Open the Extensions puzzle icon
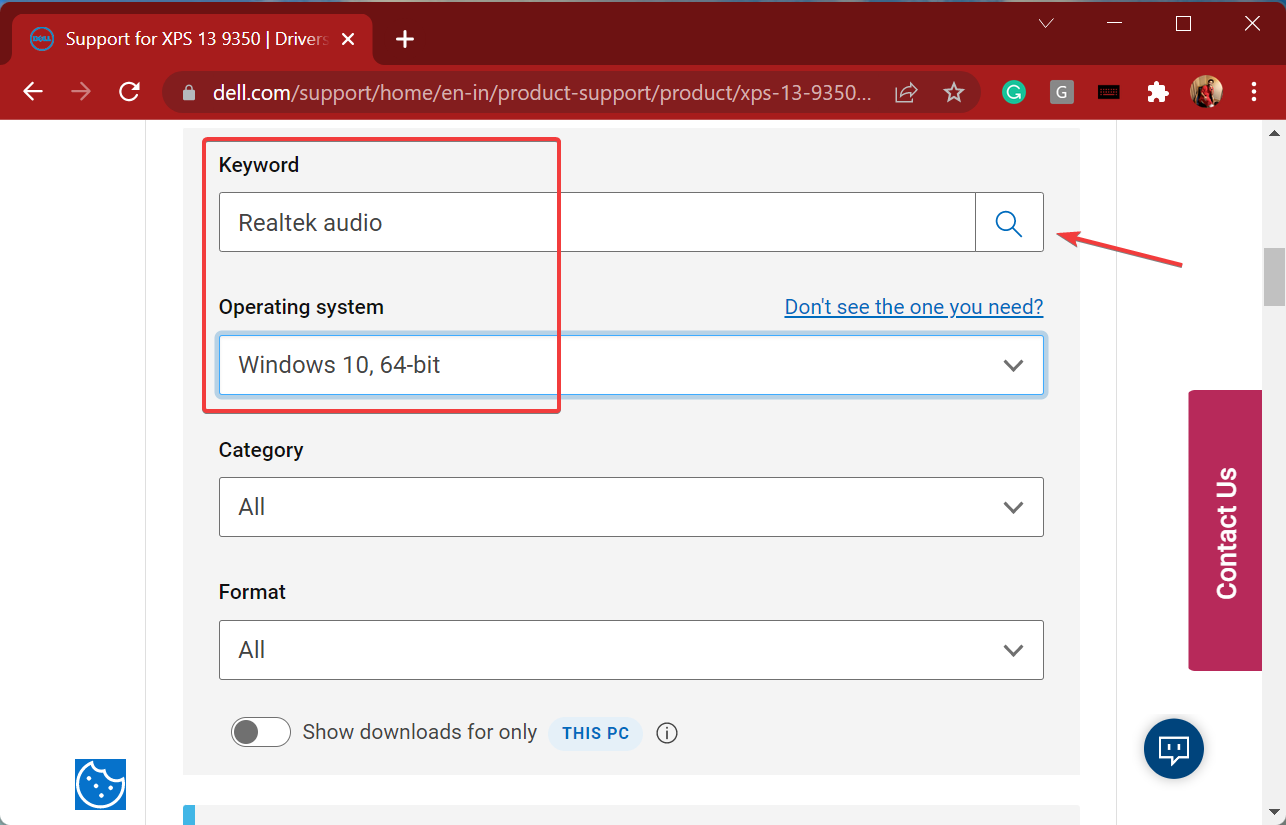This screenshot has width=1286, height=825. coord(1158,93)
